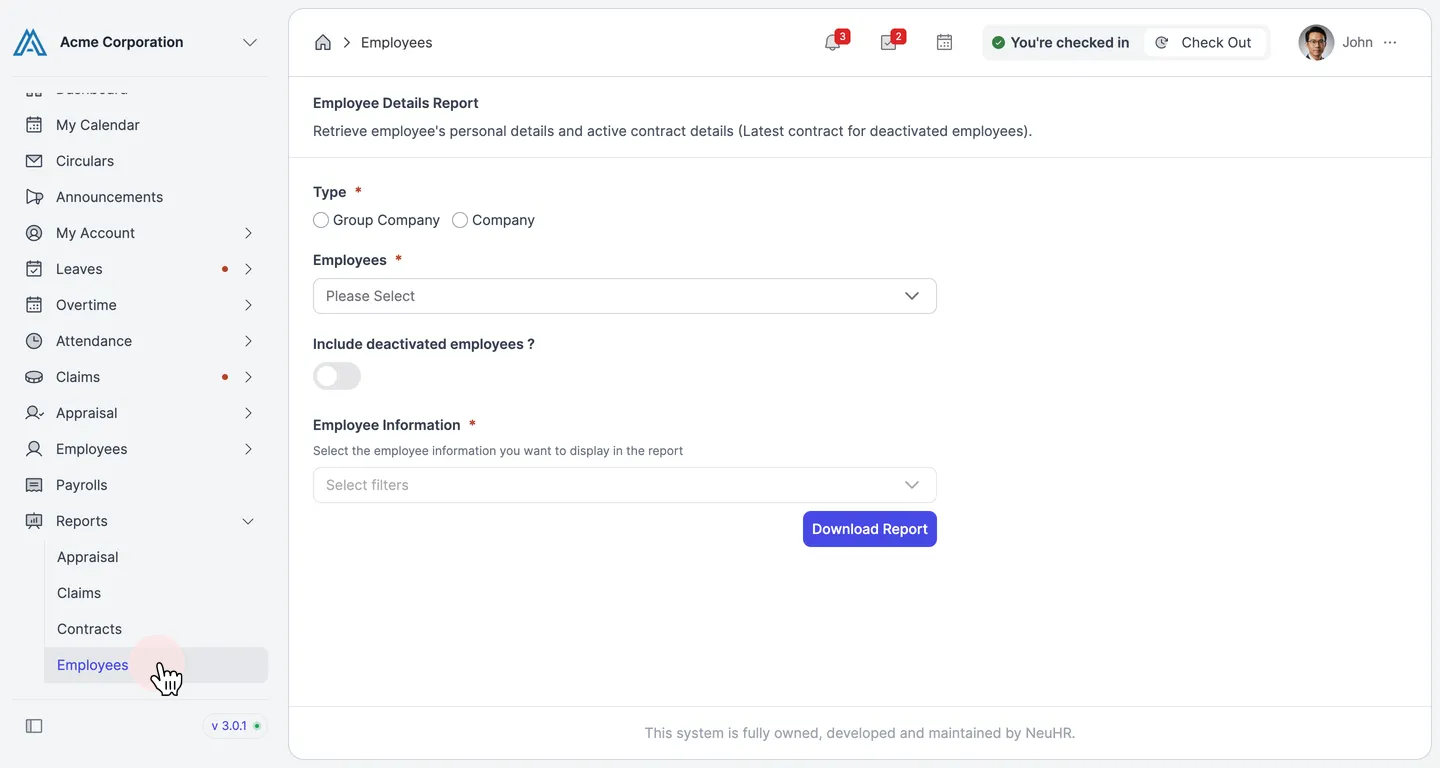Click the Overtime sidebar icon
The image size is (1440, 768).
click(x=34, y=305)
